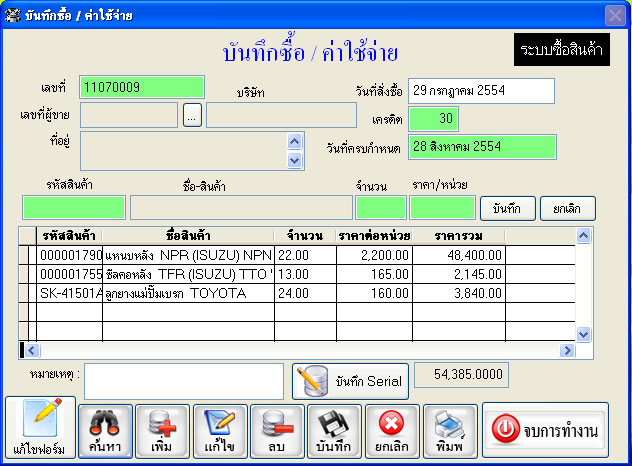Click จบการทำงาน exit button
This screenshot has height=466, width=632.
point(545,431)
